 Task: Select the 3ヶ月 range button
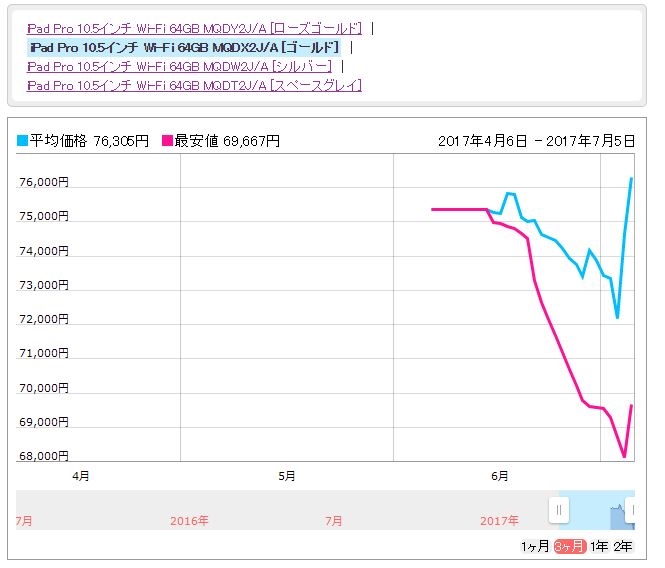click(x=570, y=546)
